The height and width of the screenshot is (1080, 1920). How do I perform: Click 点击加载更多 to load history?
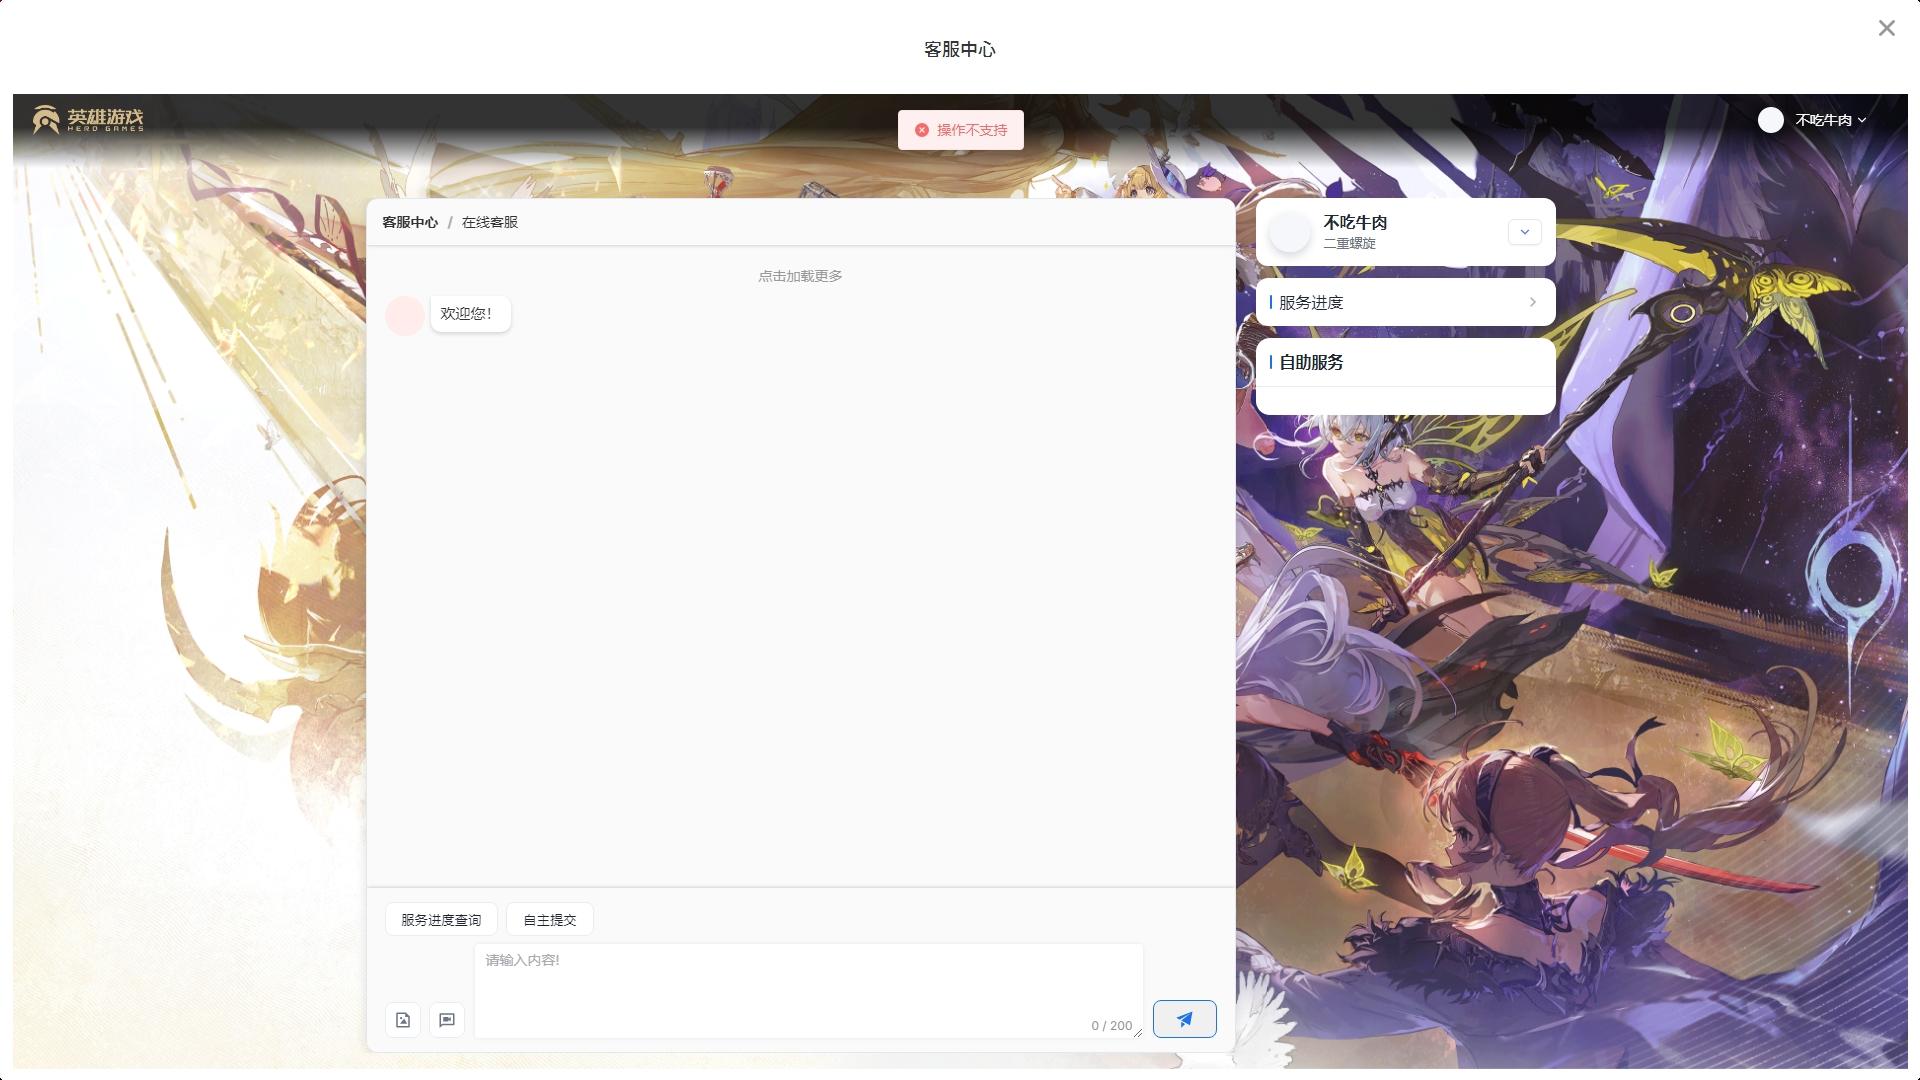point(800,276)
